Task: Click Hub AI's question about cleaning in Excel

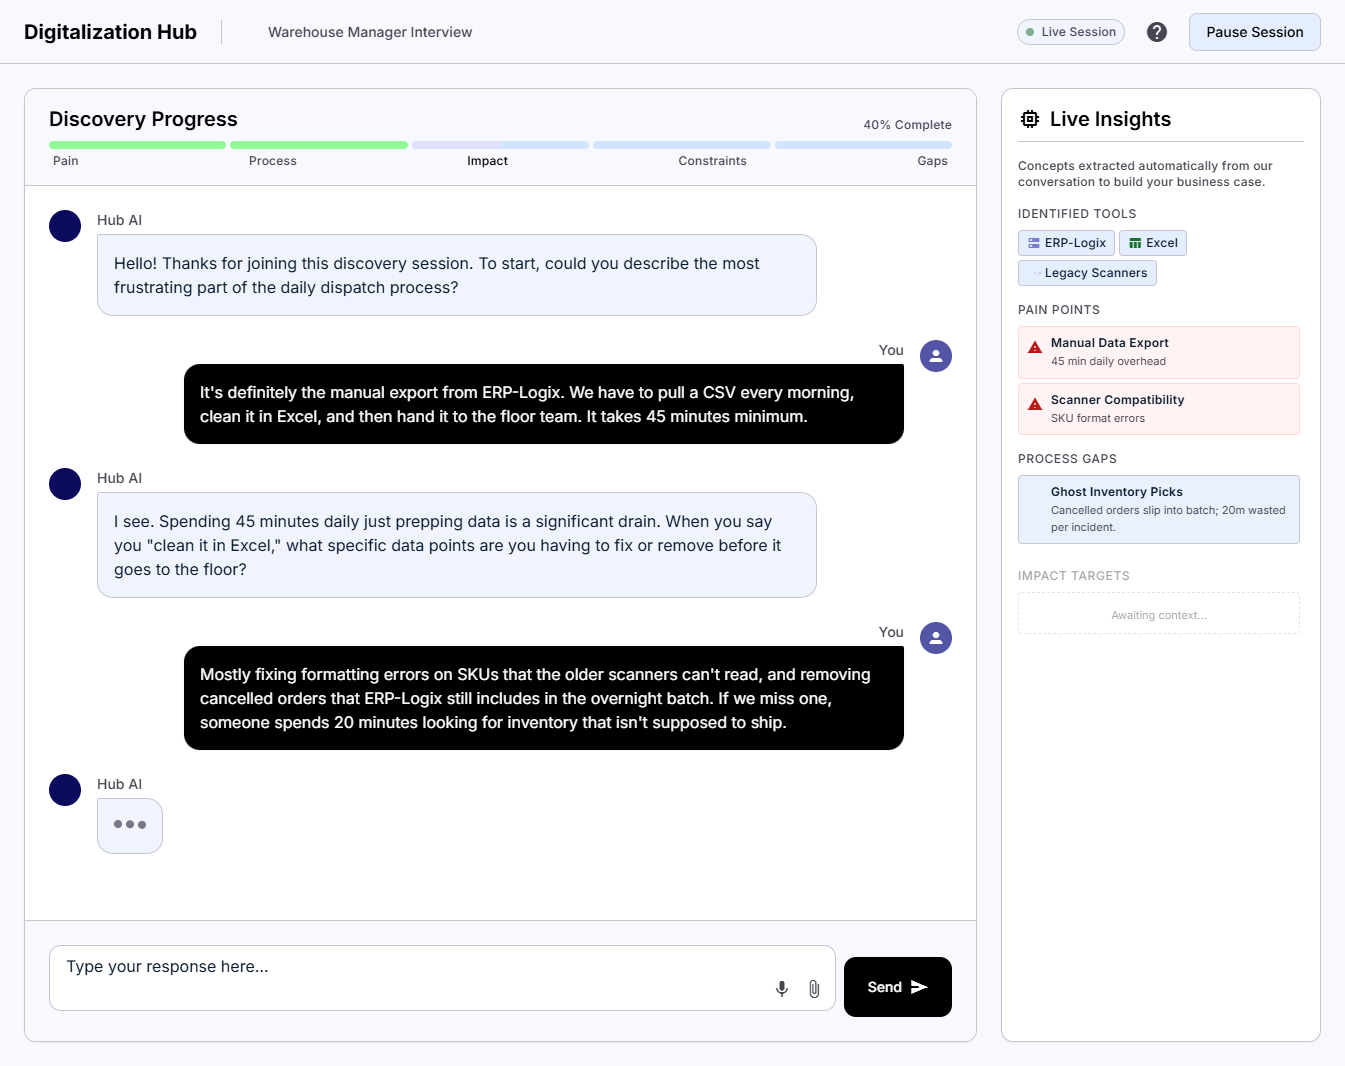Action: (457, 545)
